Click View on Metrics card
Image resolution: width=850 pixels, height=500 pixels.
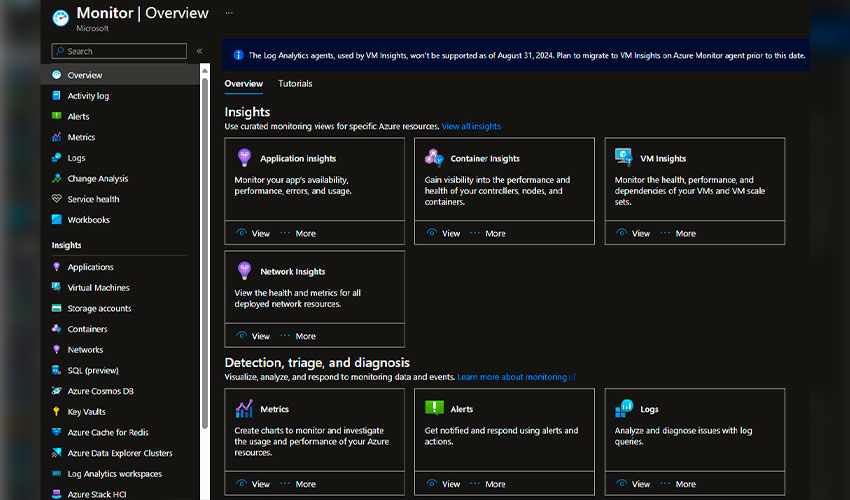coord(253,484)
